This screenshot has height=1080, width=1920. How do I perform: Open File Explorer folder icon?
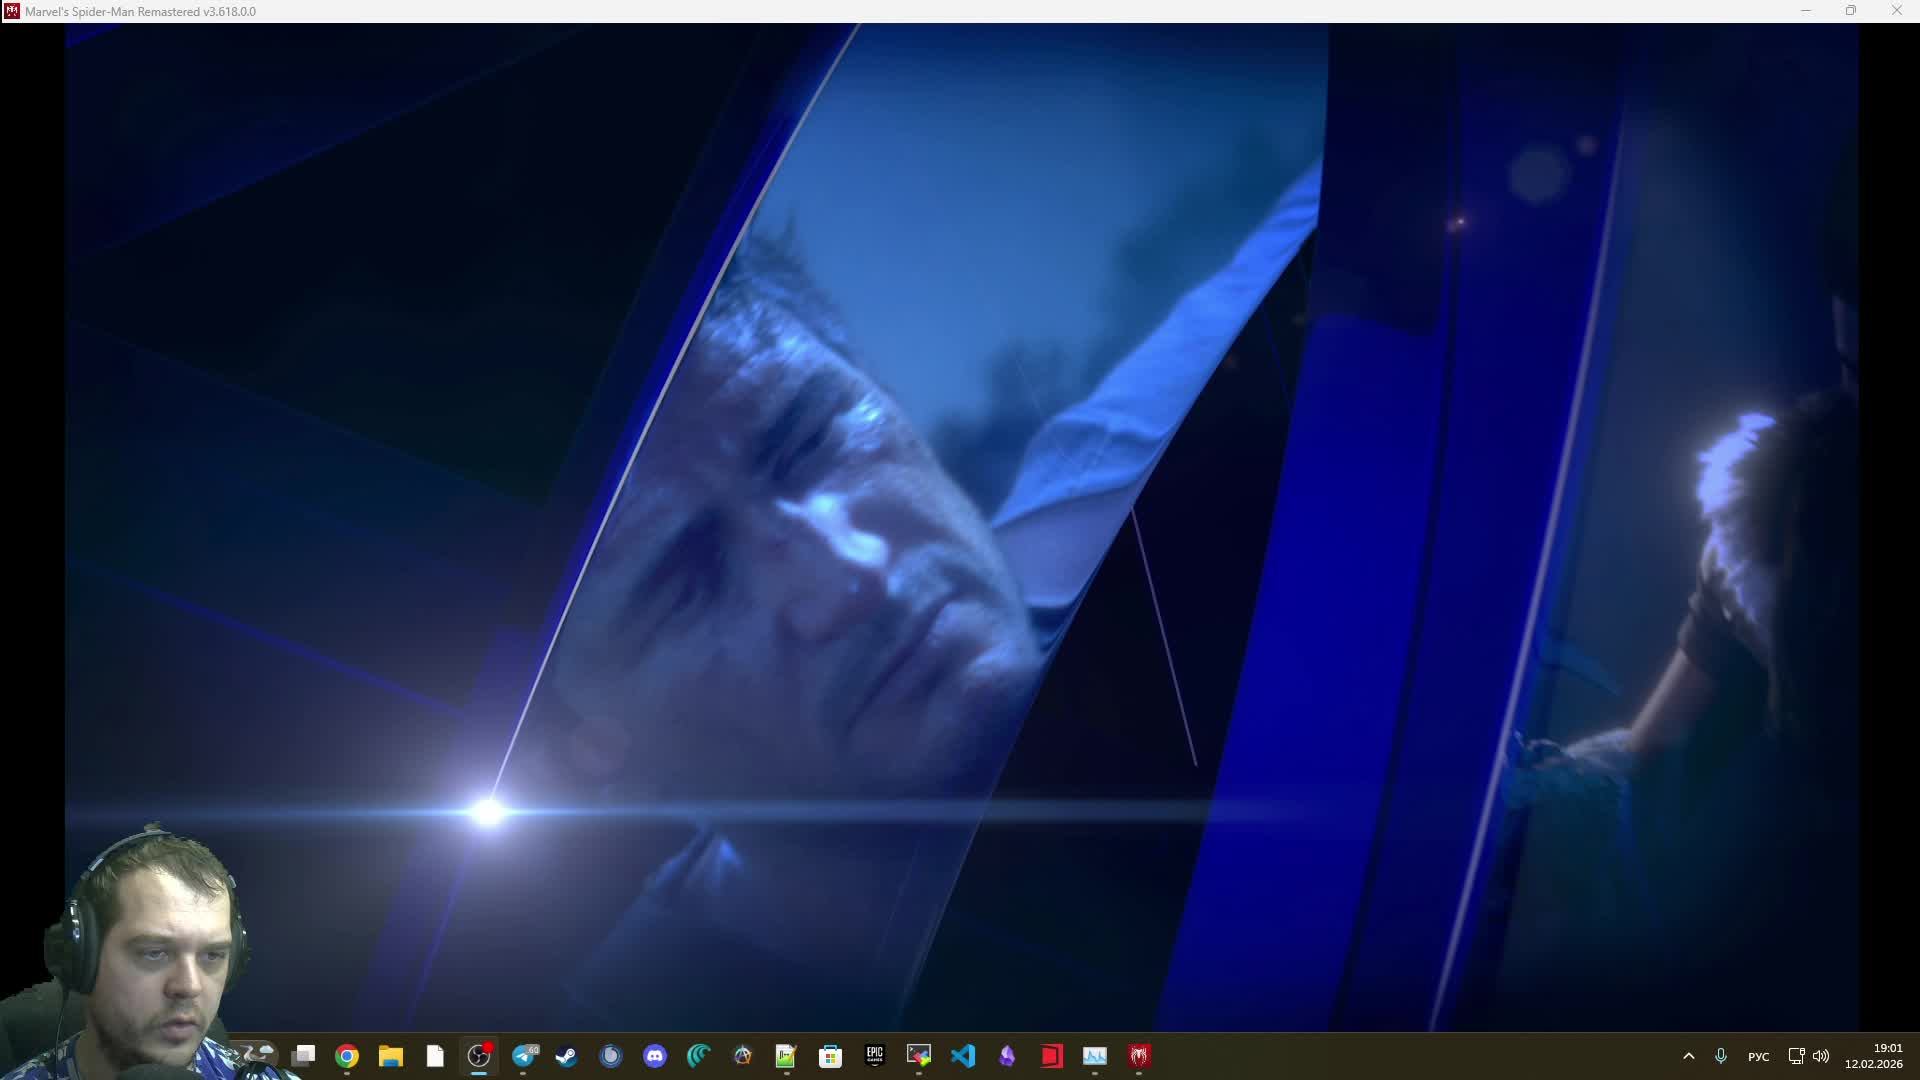(391, 1056)
